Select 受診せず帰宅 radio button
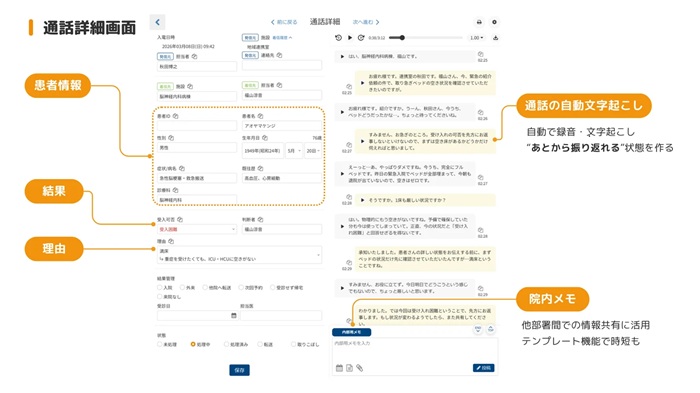700x393 pixels. pos(272,288)
